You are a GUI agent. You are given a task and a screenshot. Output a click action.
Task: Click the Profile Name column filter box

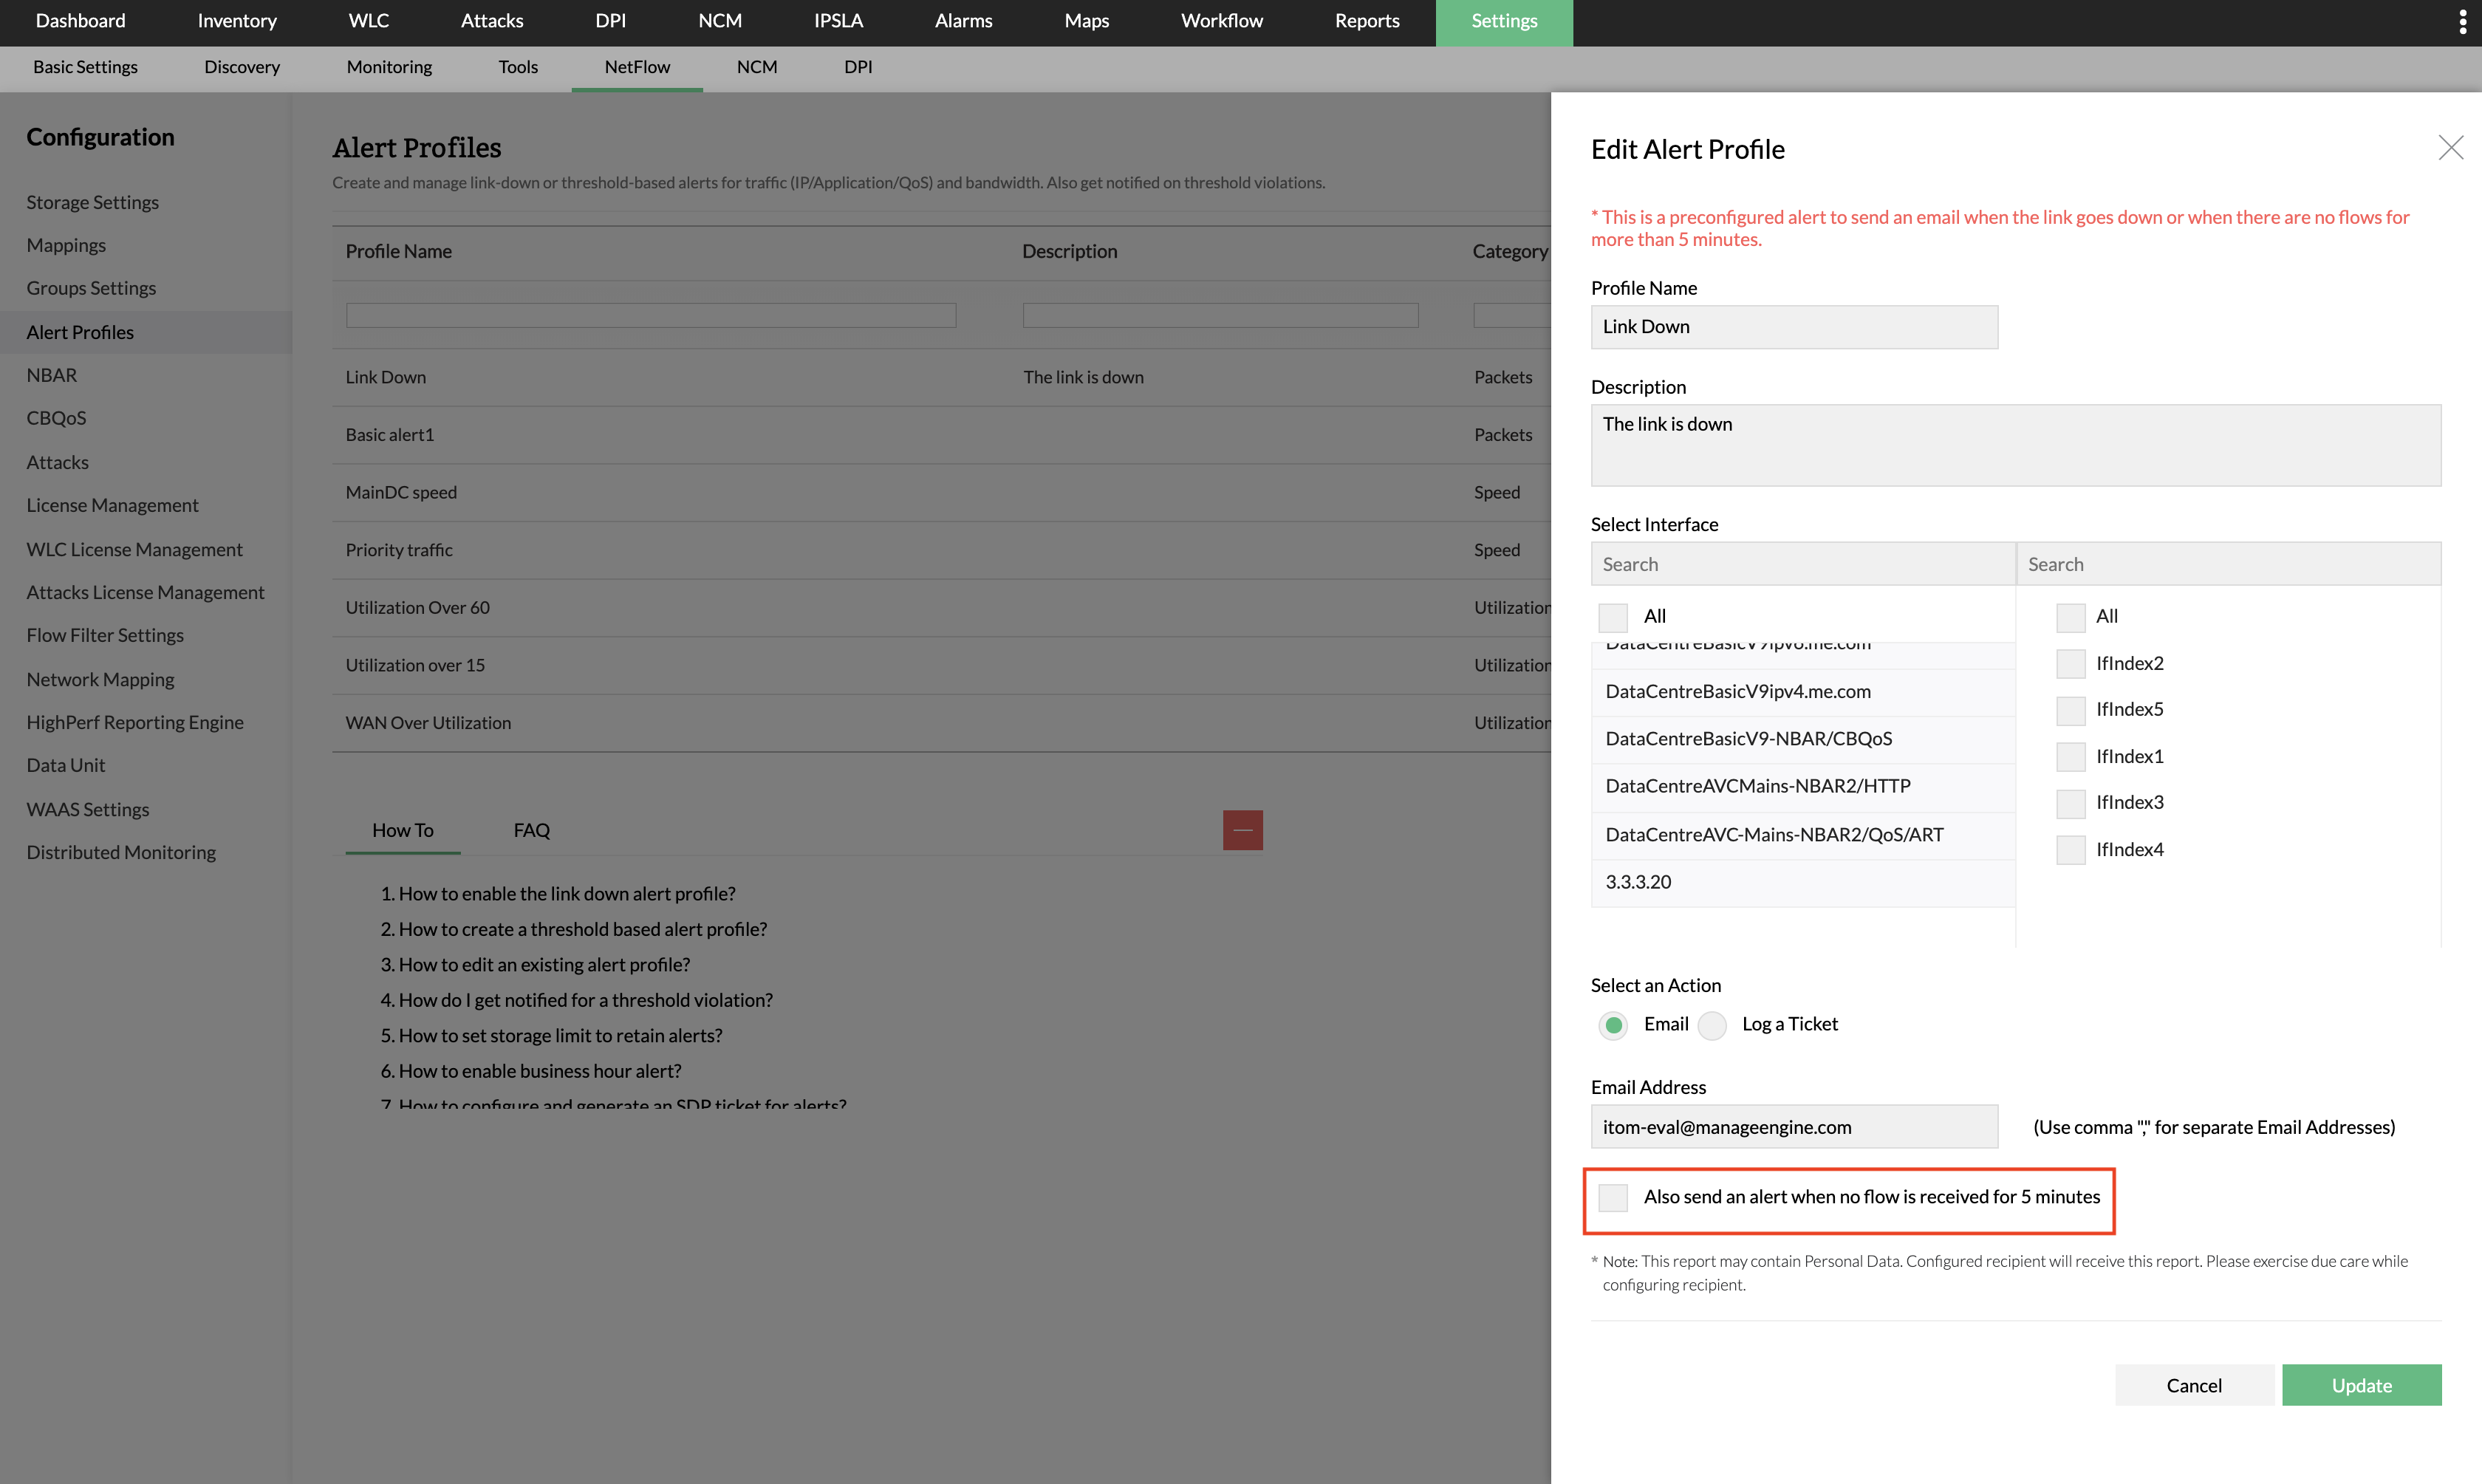[650, 315]
